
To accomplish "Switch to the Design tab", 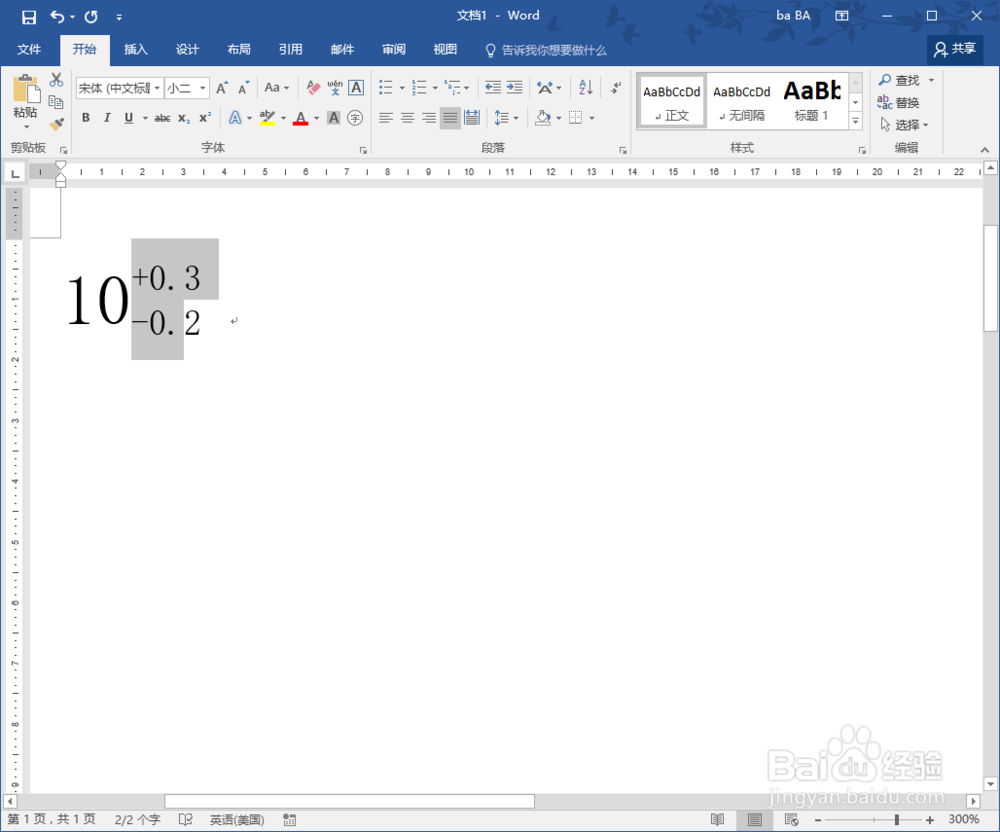I will pos(187,50).
